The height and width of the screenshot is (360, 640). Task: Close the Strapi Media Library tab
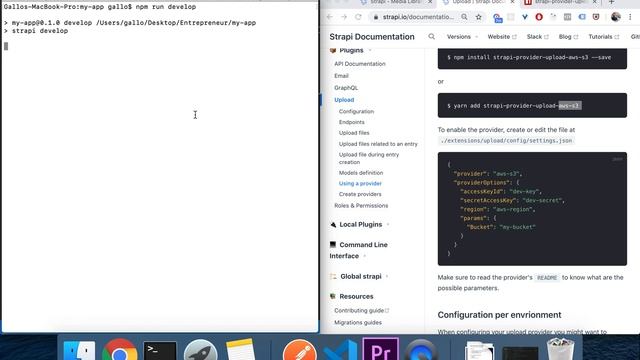pyautogui.click(x=430, y=2)
